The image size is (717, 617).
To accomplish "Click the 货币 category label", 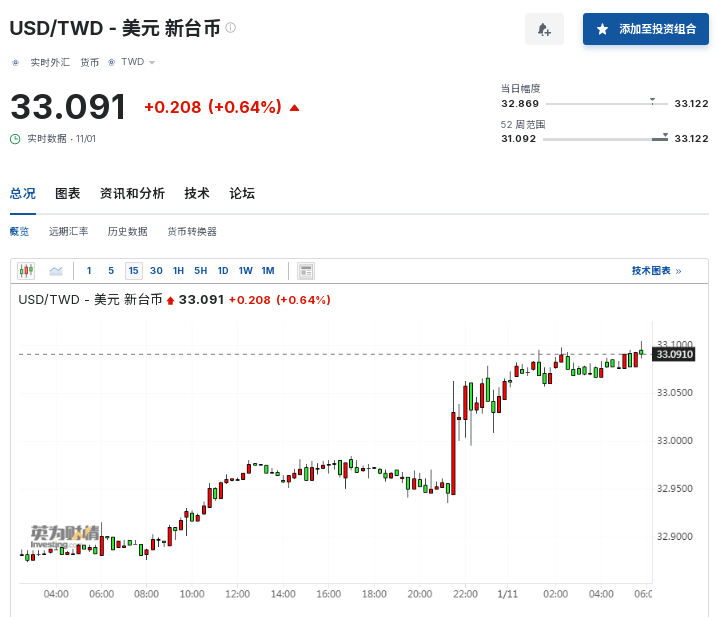I will tap(90, 63).
